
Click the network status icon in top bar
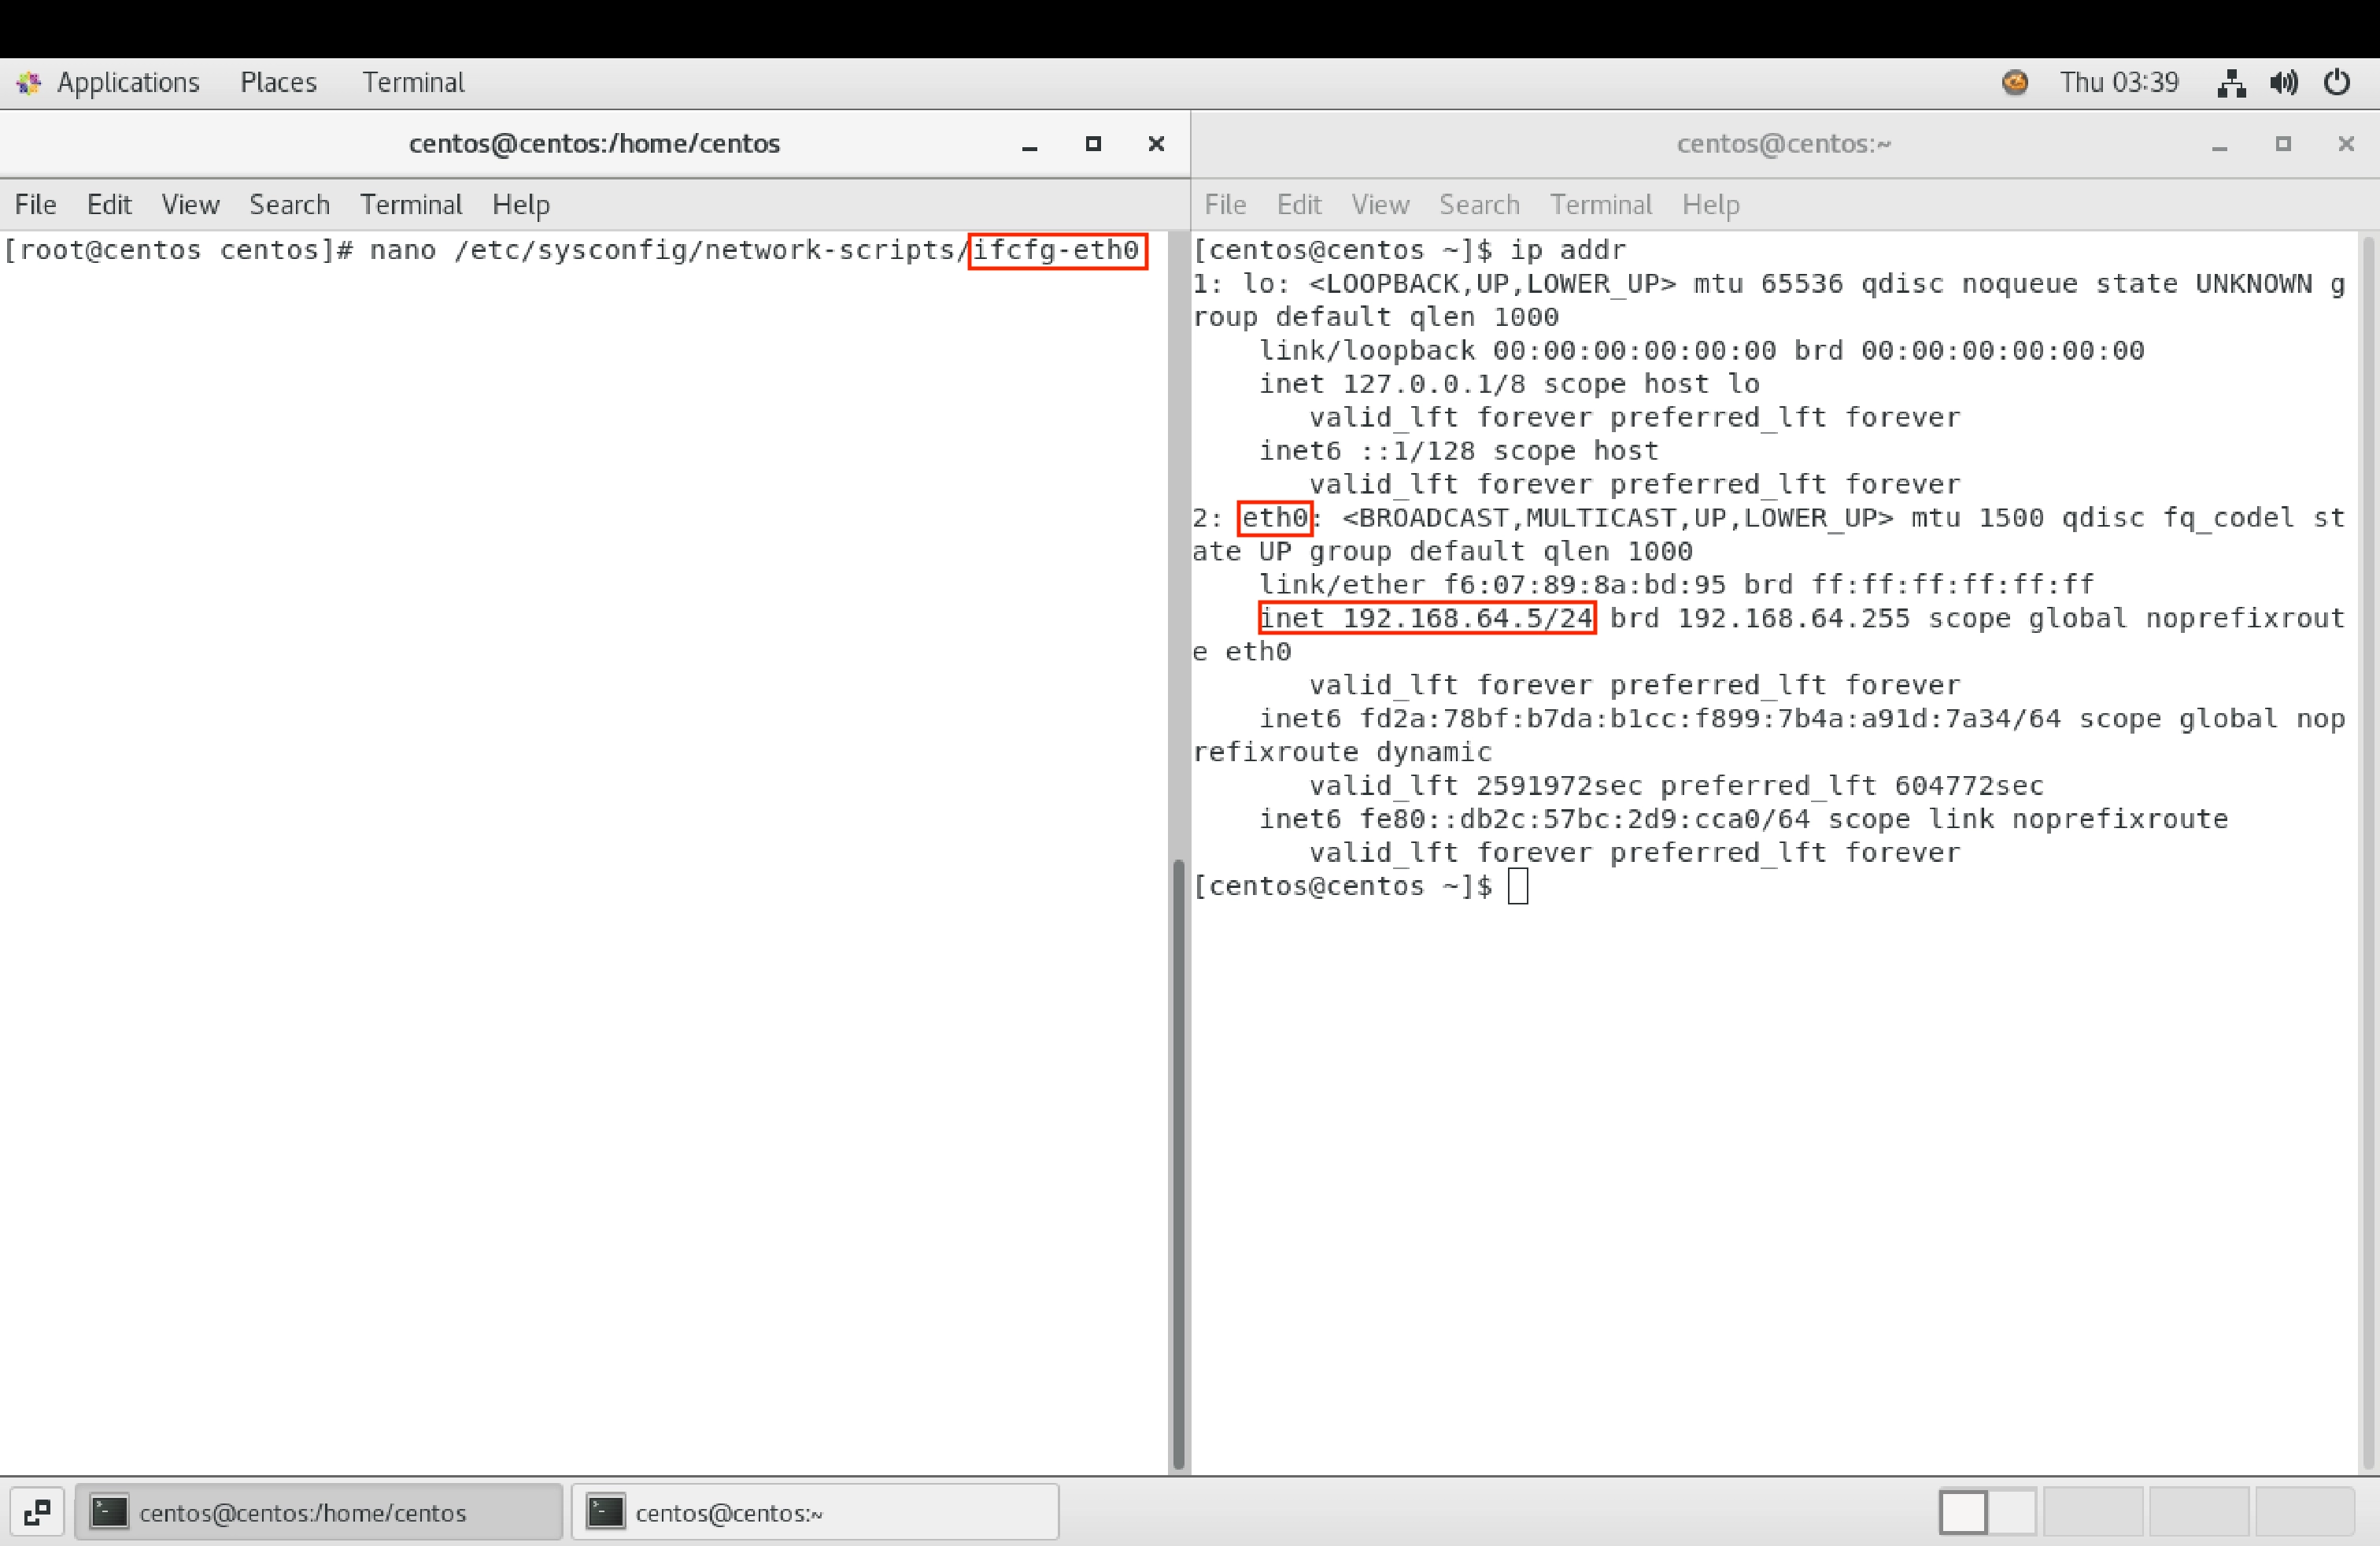[2231, 83]
